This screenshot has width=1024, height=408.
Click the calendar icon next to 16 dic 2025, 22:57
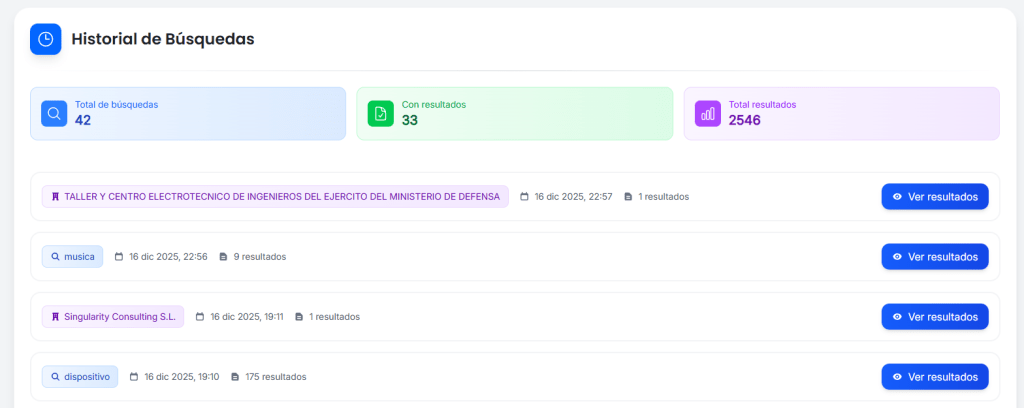click(x=524, y=197)
